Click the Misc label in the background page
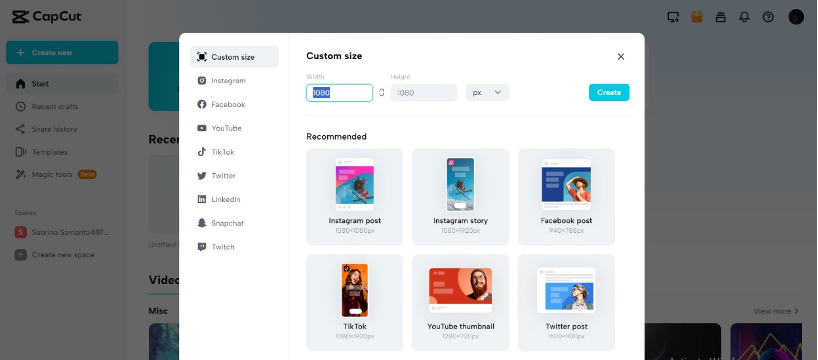Screen dimensions: 818x360 click(x=158, y=311)
